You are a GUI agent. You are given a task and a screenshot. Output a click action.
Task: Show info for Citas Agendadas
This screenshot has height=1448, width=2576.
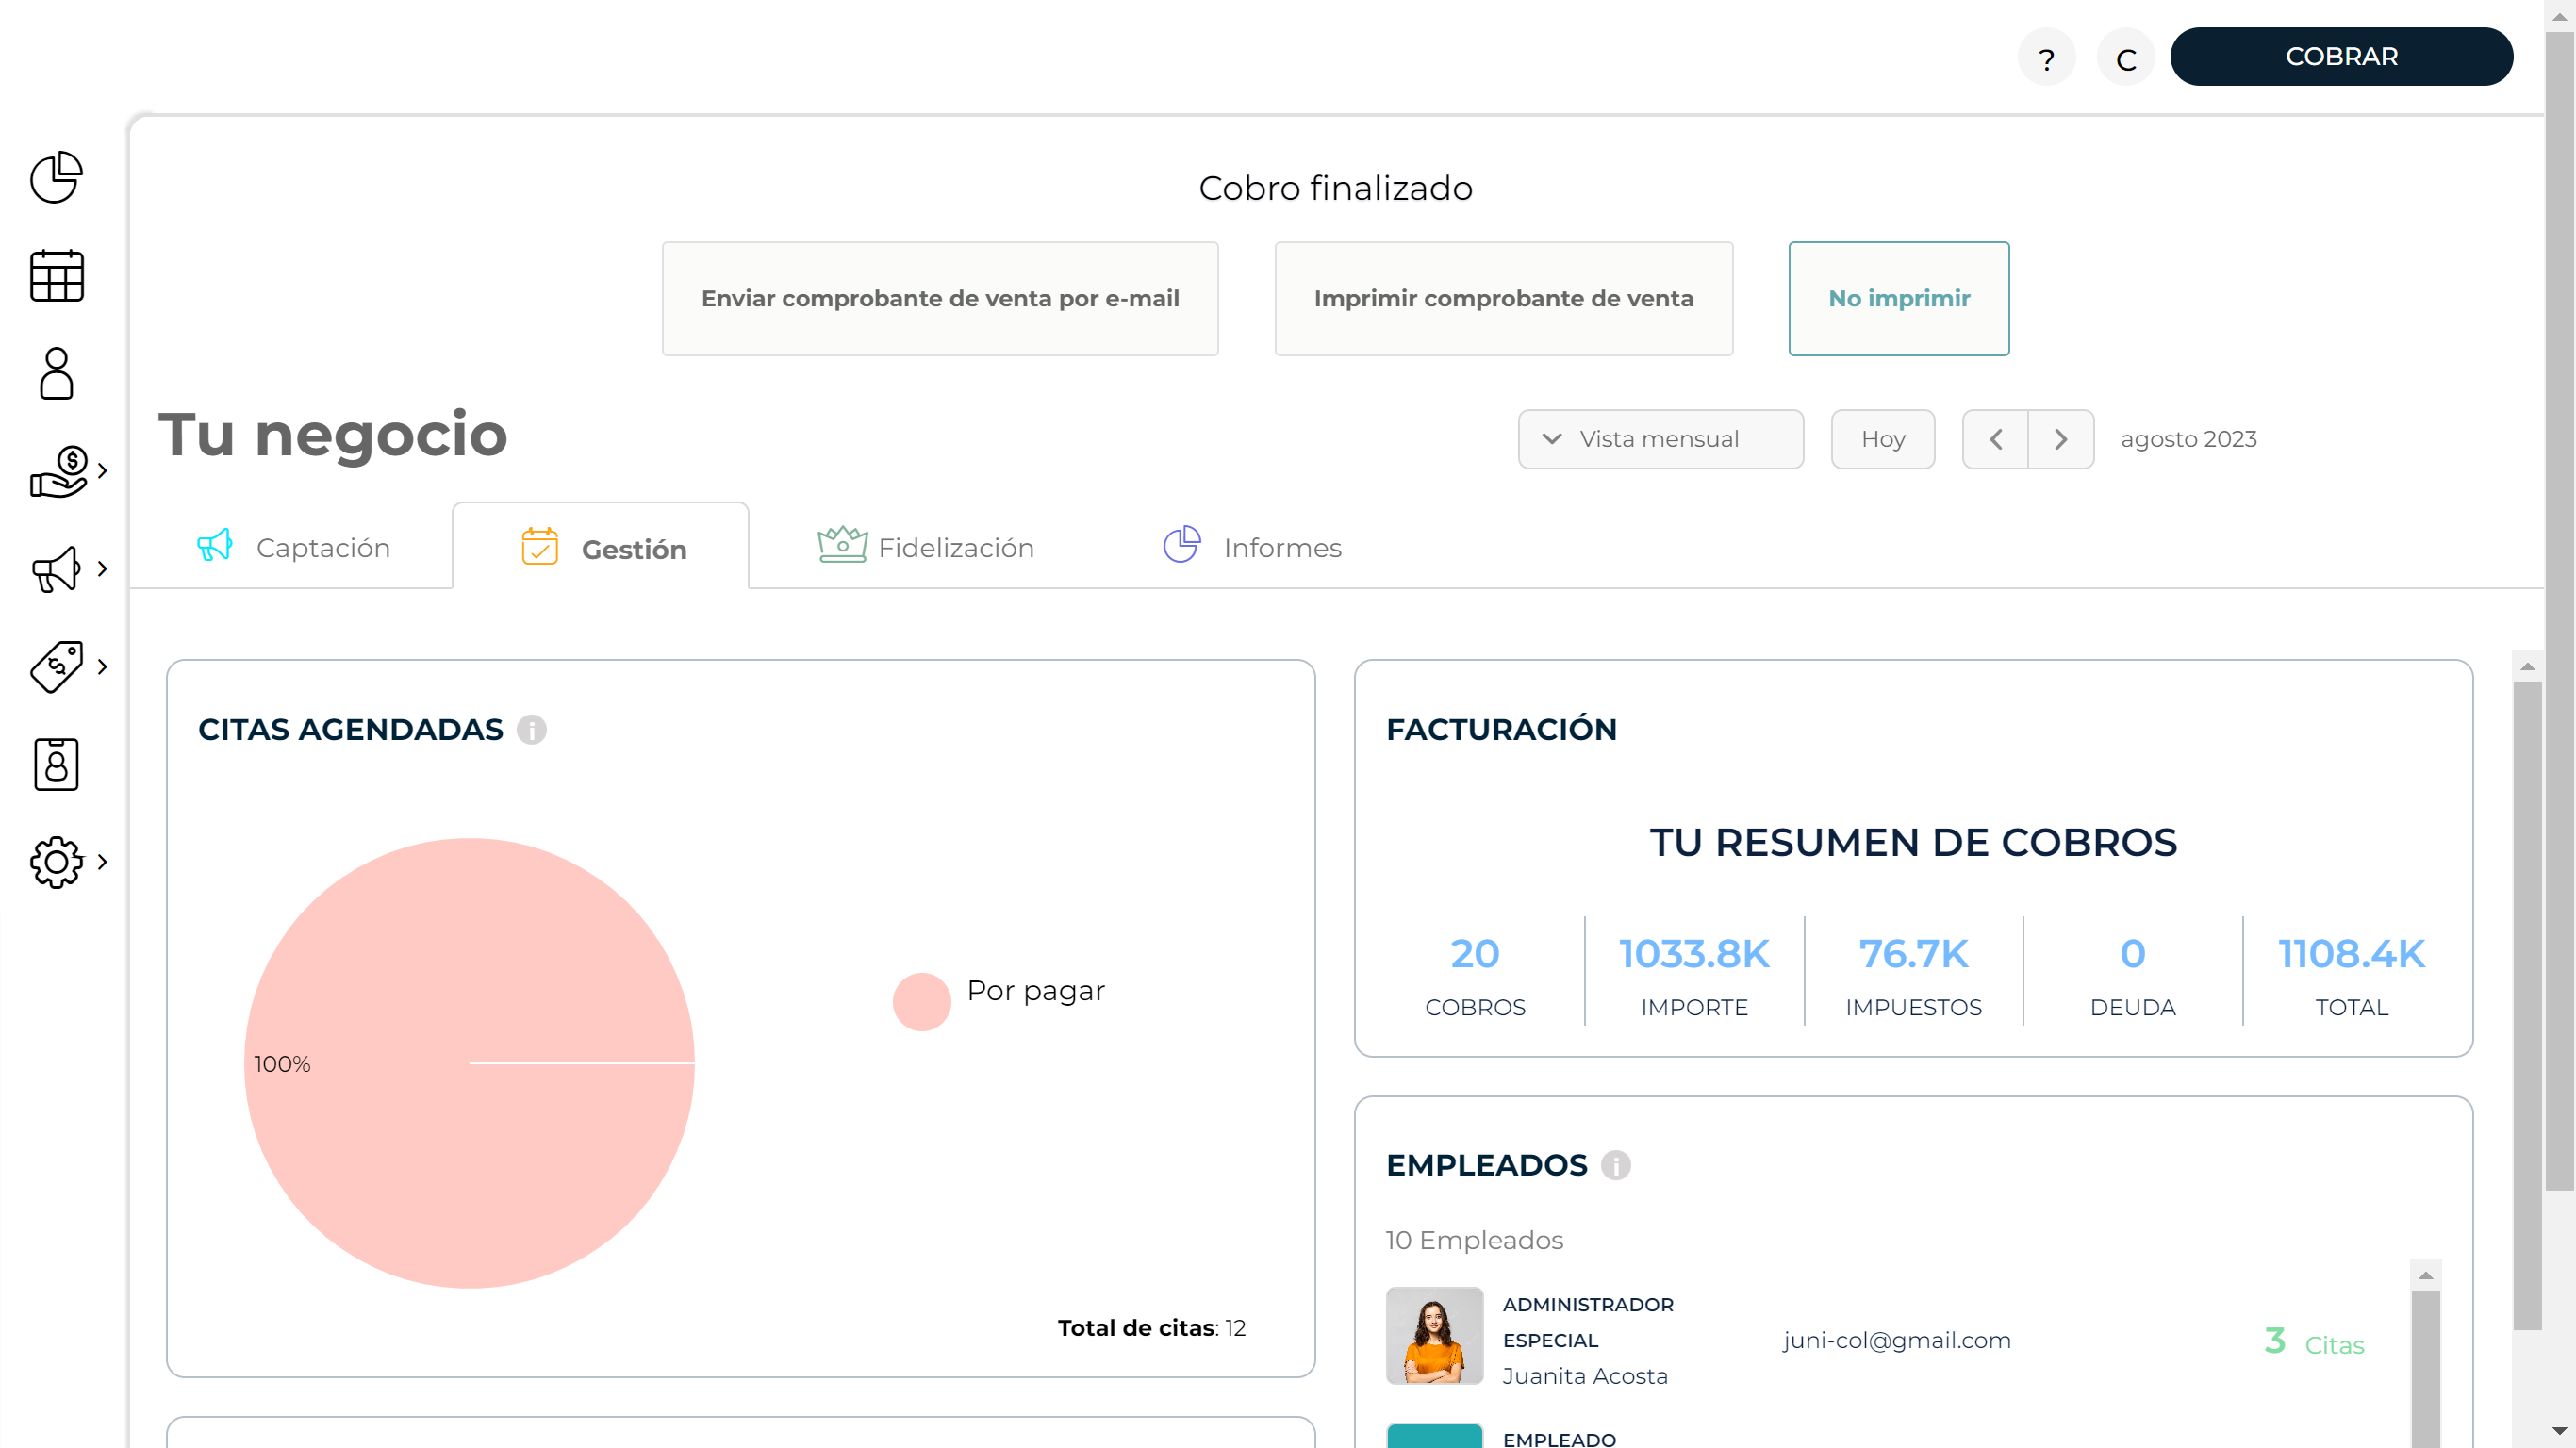(532, 730)
